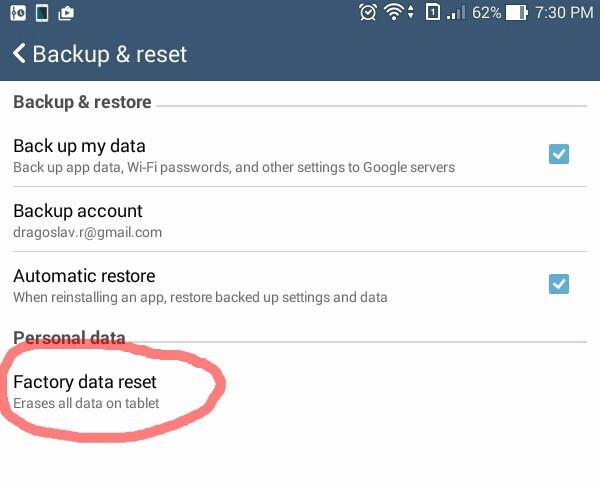Tap the 62% battery percentage text
The image size is (600, 488).
tap(486, 13)
